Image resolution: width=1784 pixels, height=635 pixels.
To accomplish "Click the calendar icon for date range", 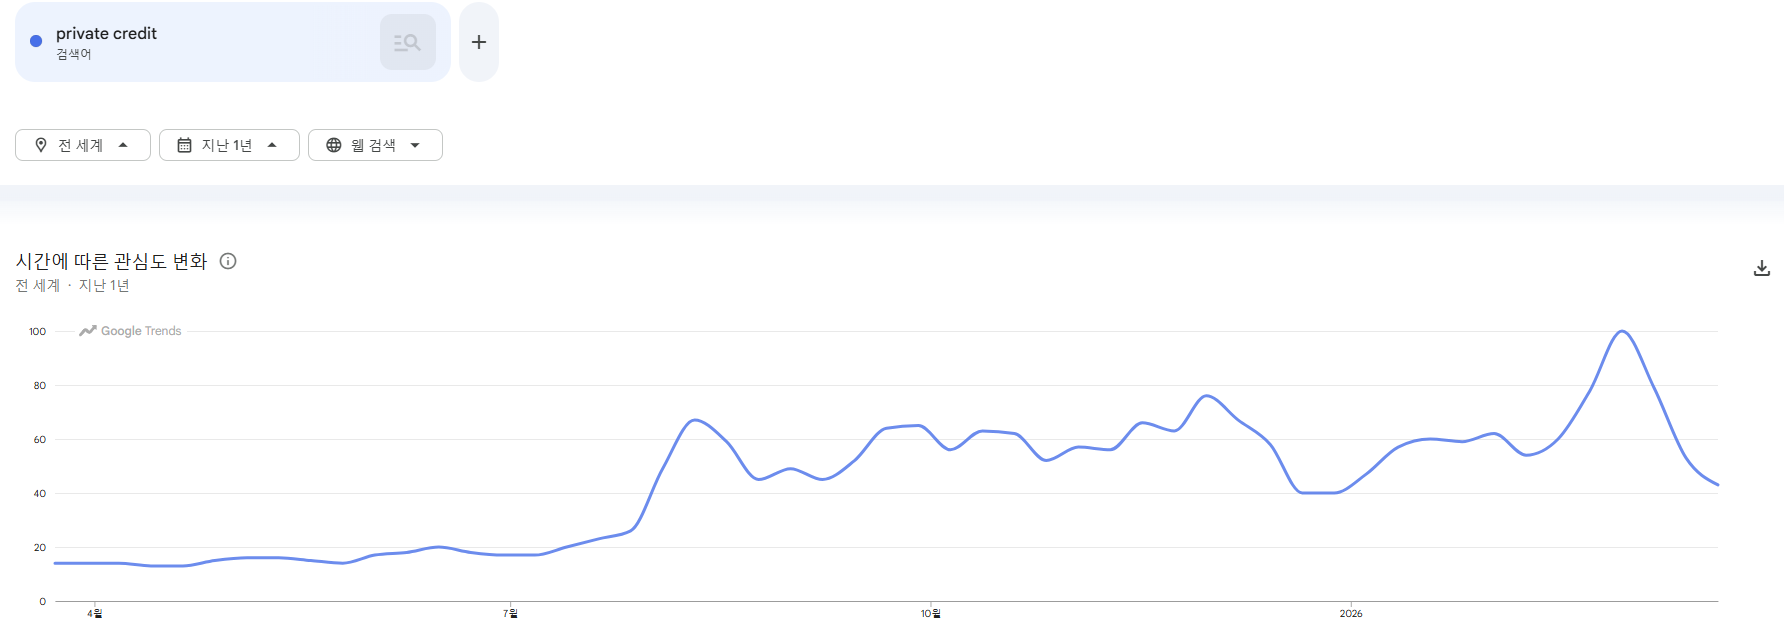I will tap(184, 145).
